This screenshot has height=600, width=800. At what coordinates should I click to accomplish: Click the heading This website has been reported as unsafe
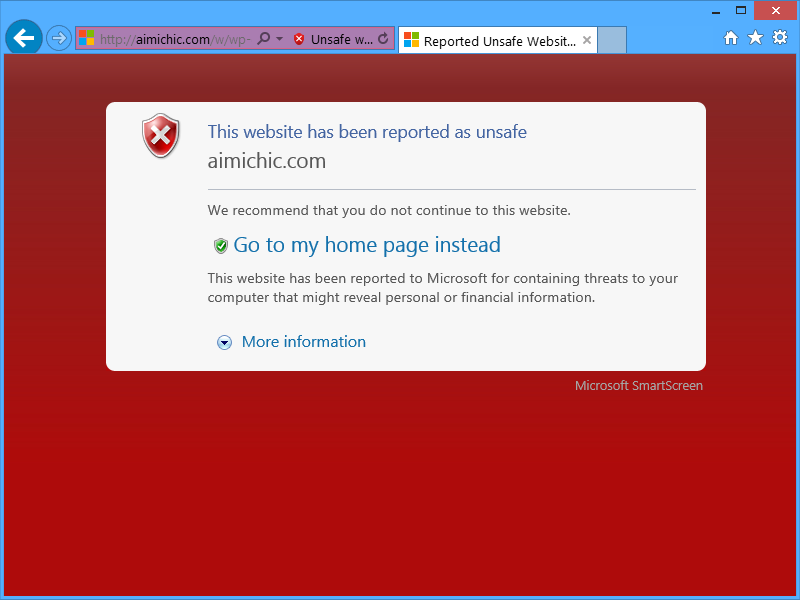tap(367, 132)
